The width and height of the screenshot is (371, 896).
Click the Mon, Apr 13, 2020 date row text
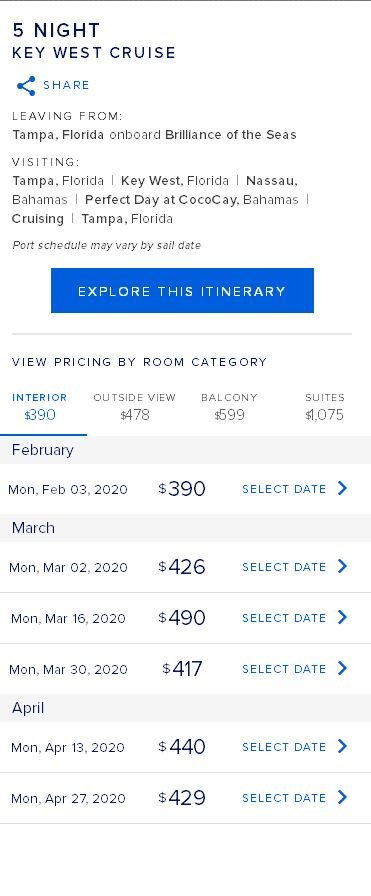pyautogui.click(x=67, y=747)
